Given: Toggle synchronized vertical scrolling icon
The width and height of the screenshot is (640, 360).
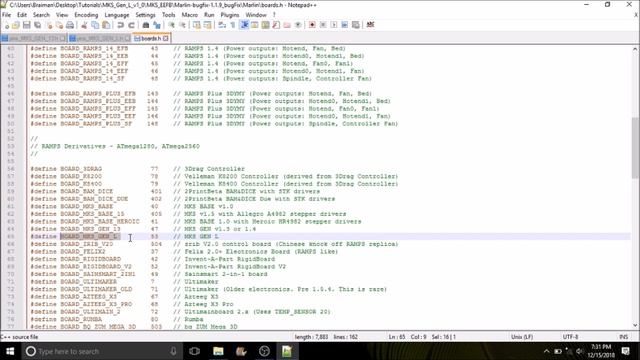Looking at the screenshot, I should click(x=197, y=25).
